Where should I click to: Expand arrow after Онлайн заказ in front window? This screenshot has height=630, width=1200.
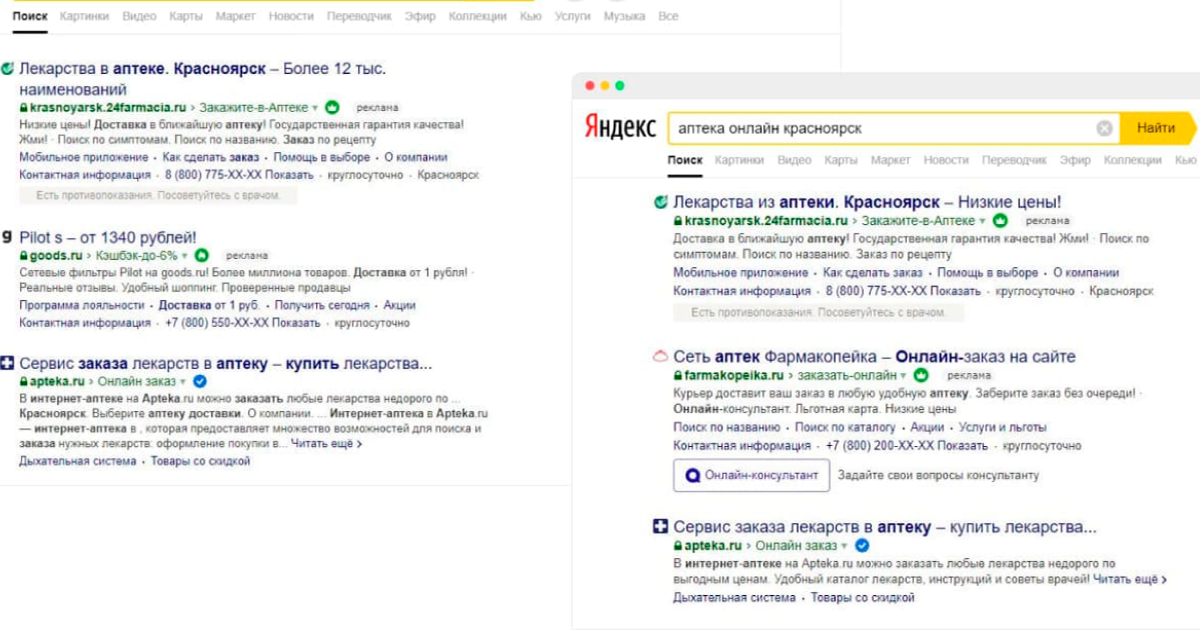pos(845,546)
